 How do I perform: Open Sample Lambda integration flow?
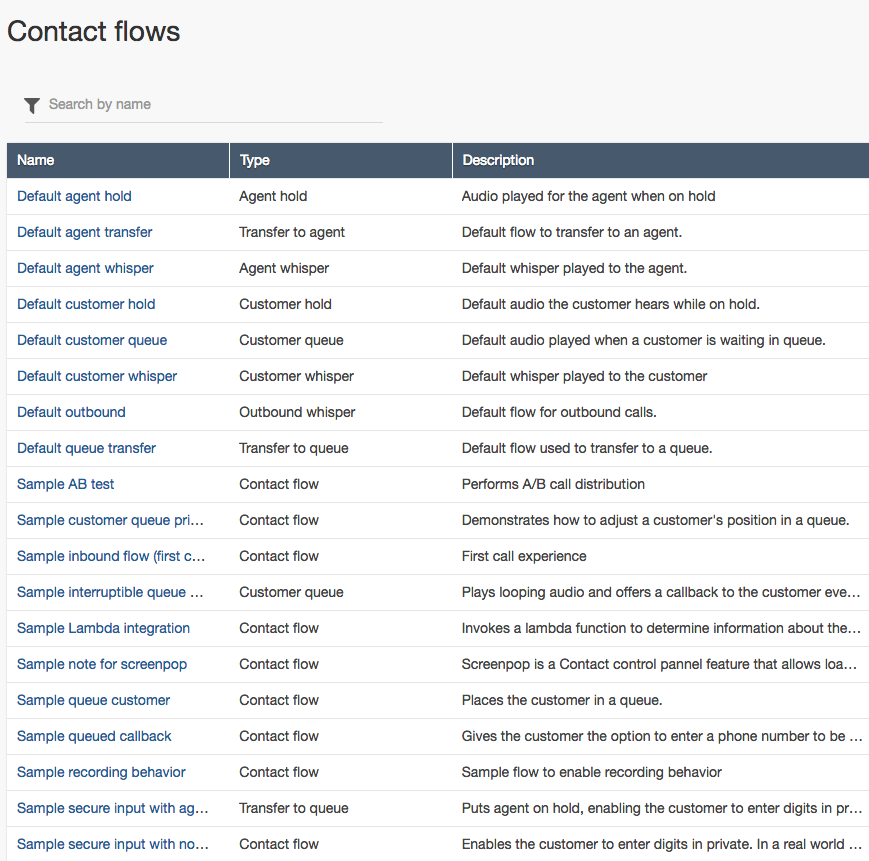103,628
